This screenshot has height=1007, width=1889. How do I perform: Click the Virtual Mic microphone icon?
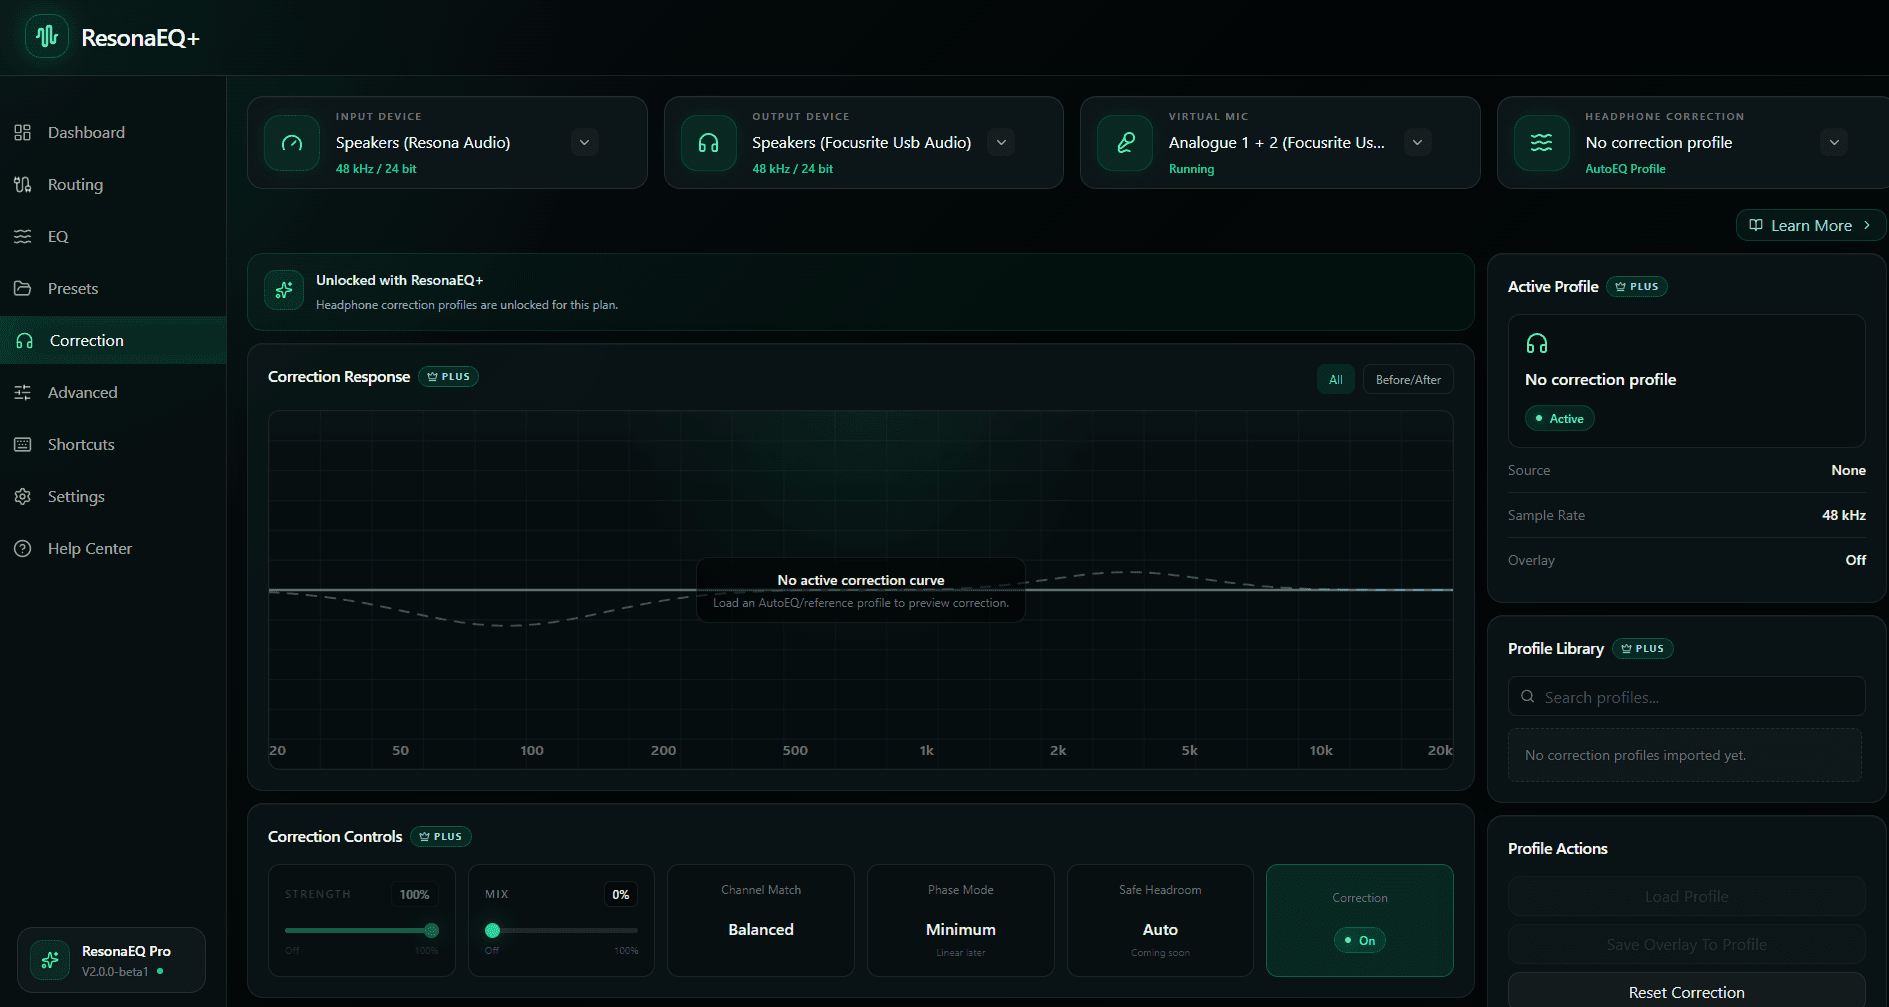tap(1125, 143)
